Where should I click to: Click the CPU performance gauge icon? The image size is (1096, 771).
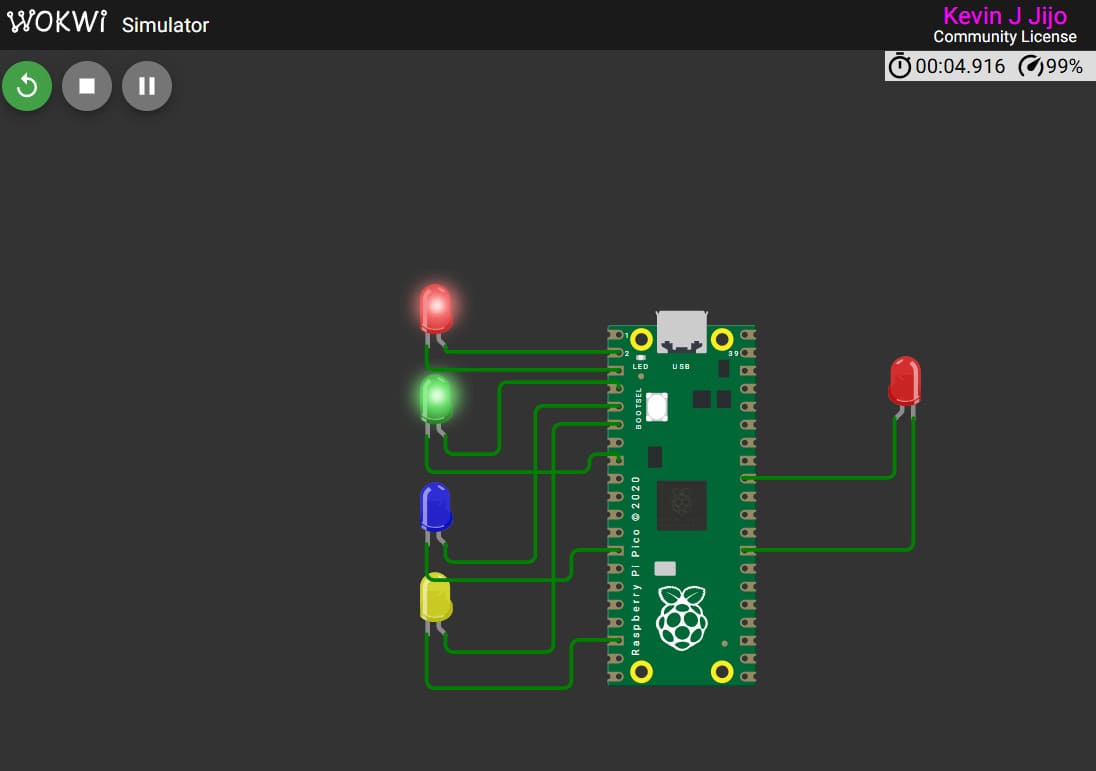pos(1031,66)
